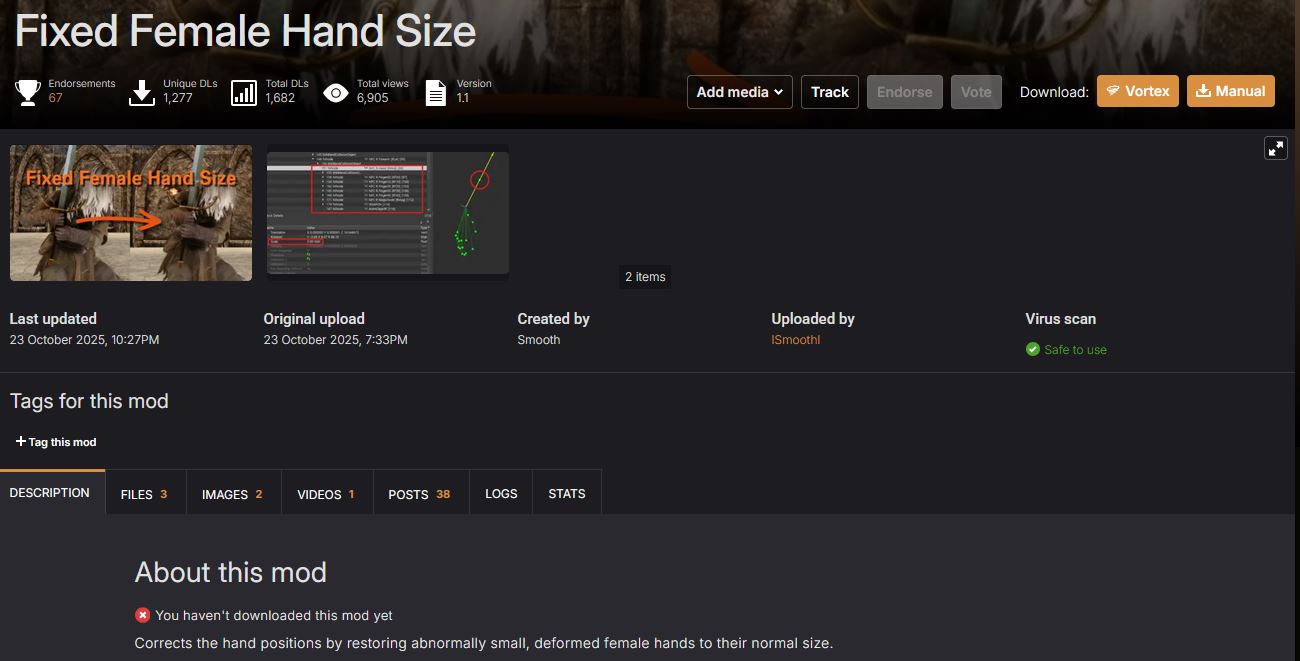This screenshot has width=1300, height=661.
Task: Click the green Safe to use checkmark
Action: click(1033, 349)
